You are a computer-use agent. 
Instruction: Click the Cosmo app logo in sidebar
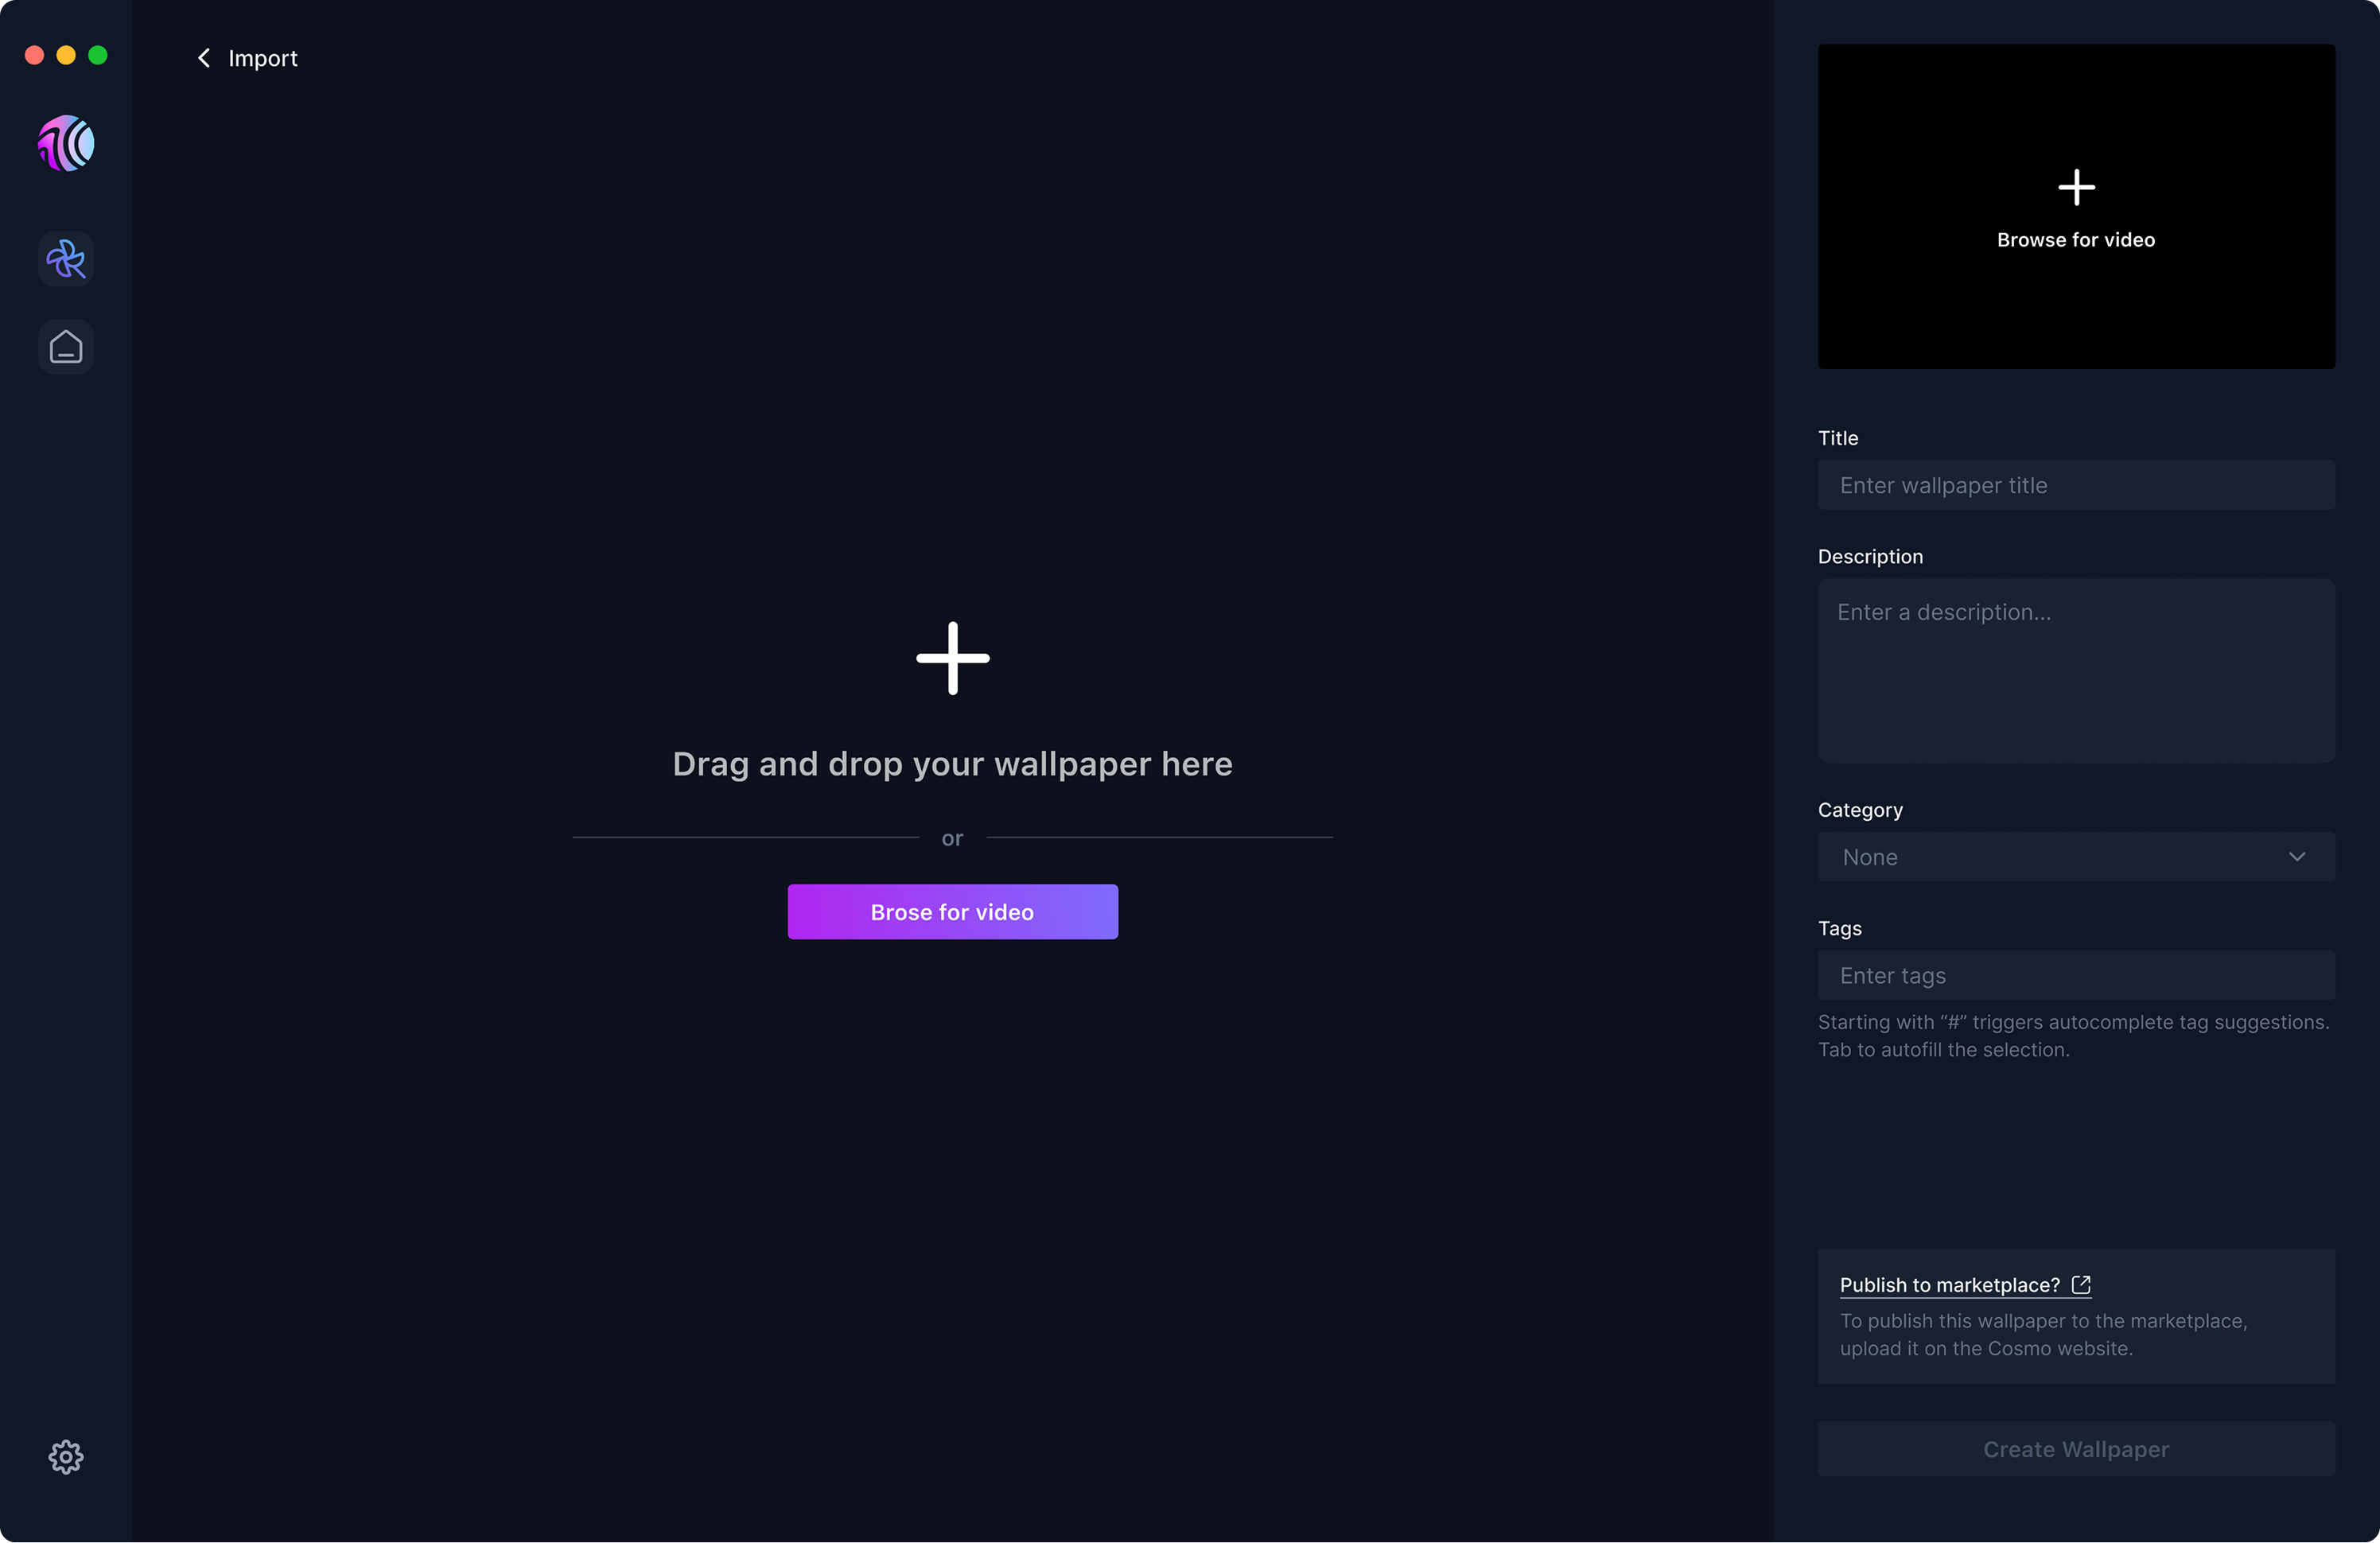coord(65,144)
